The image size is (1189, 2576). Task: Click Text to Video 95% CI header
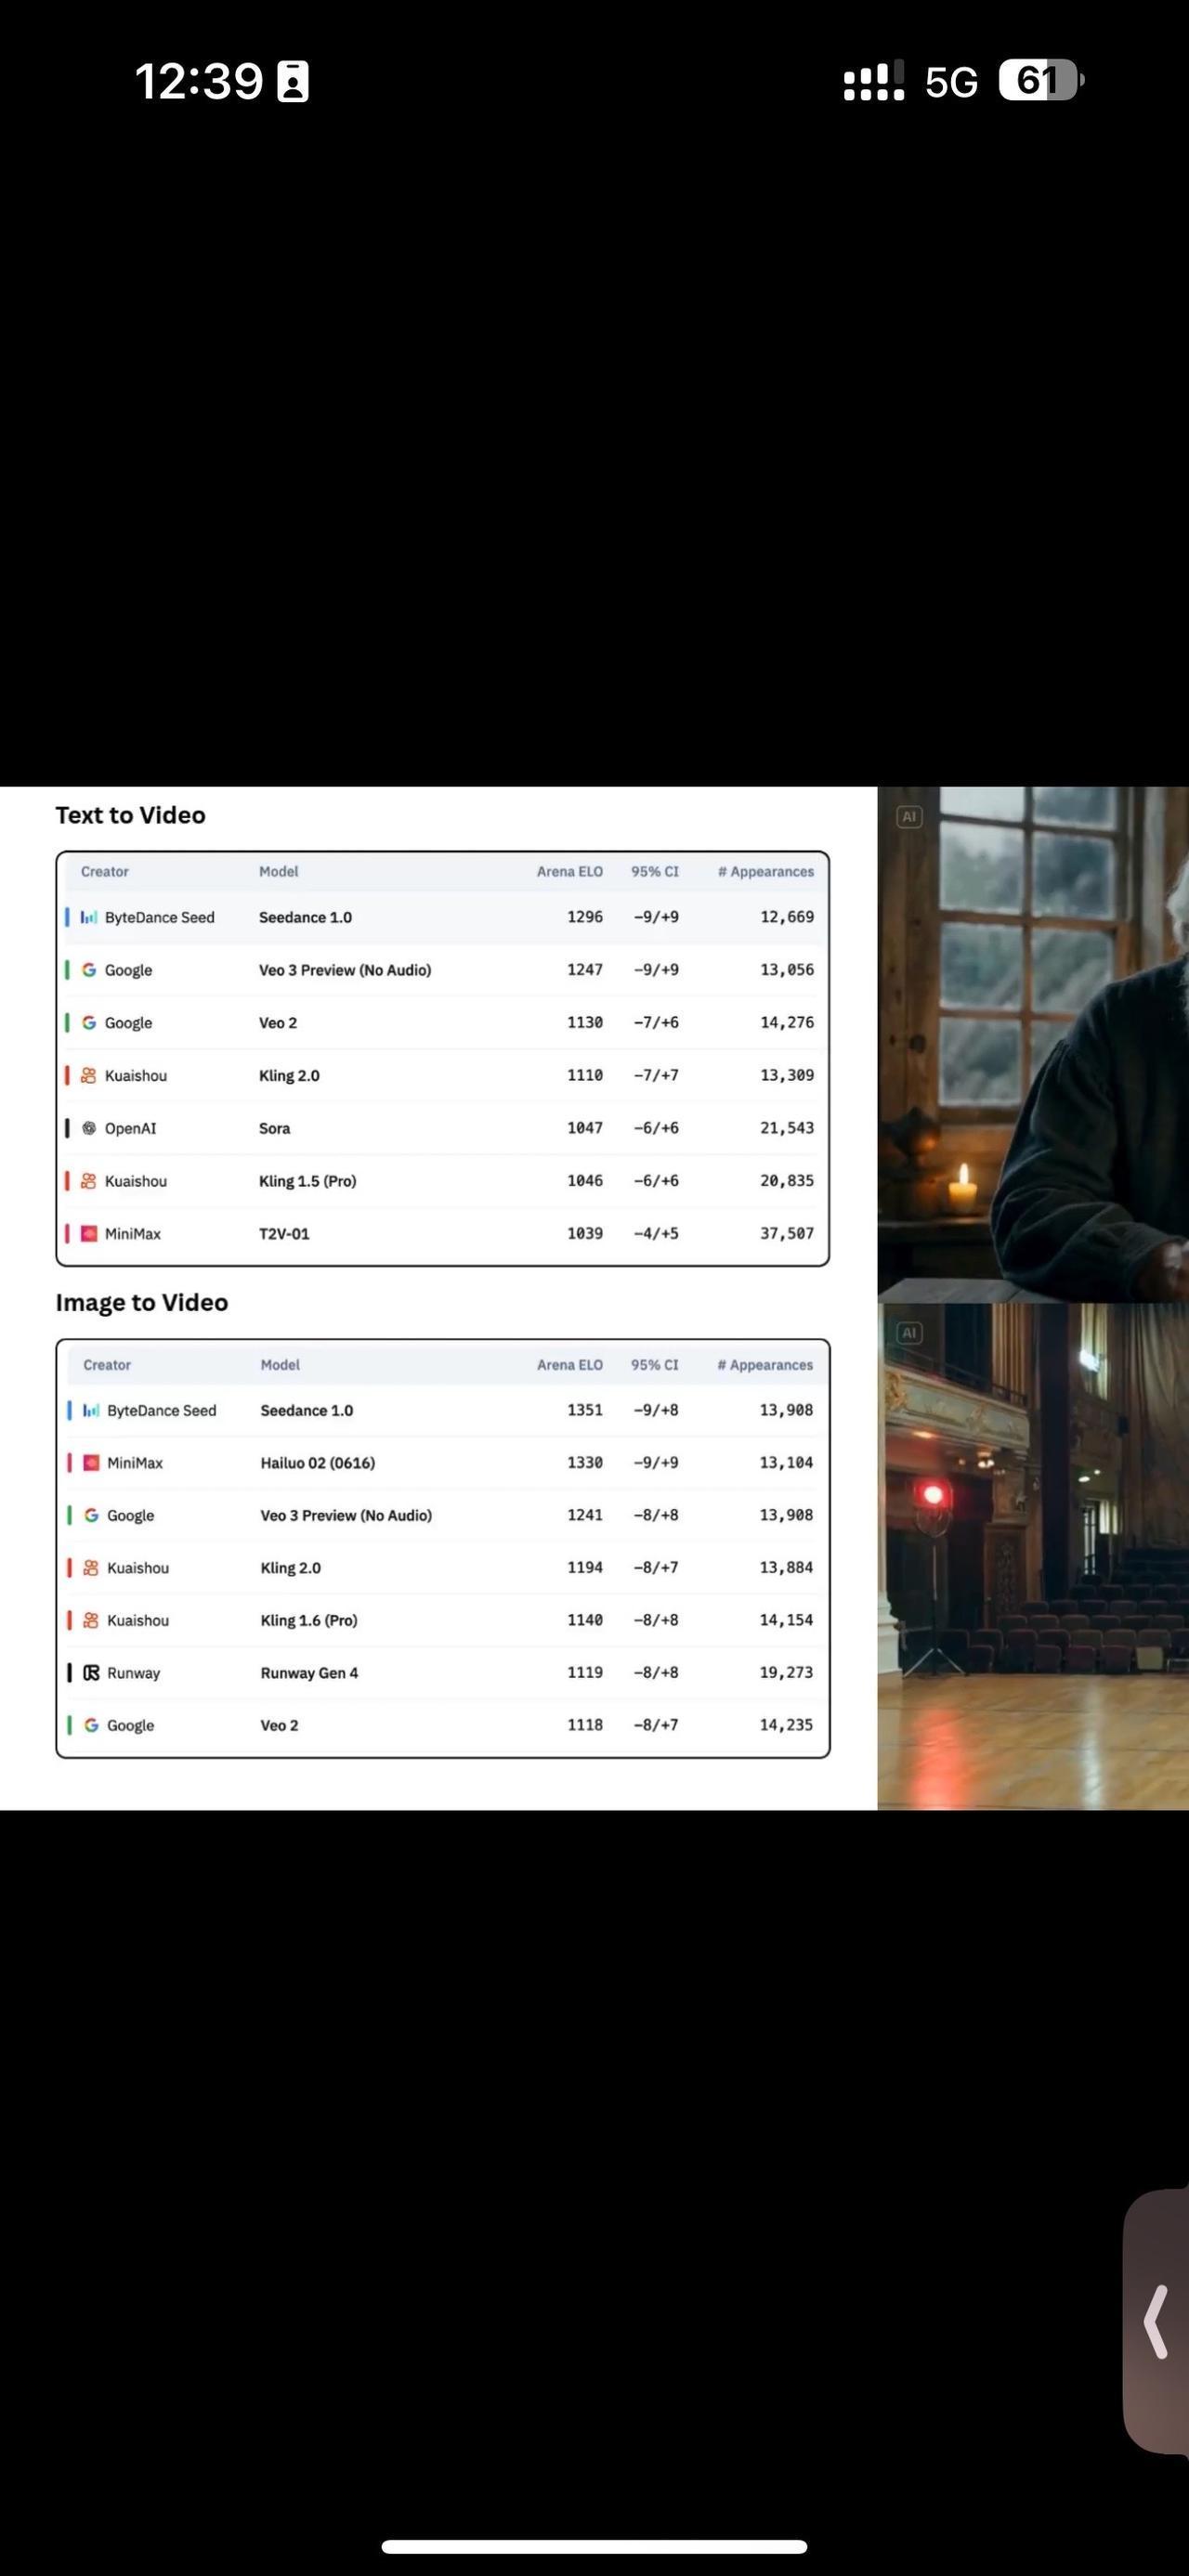[x=655, y=872]
